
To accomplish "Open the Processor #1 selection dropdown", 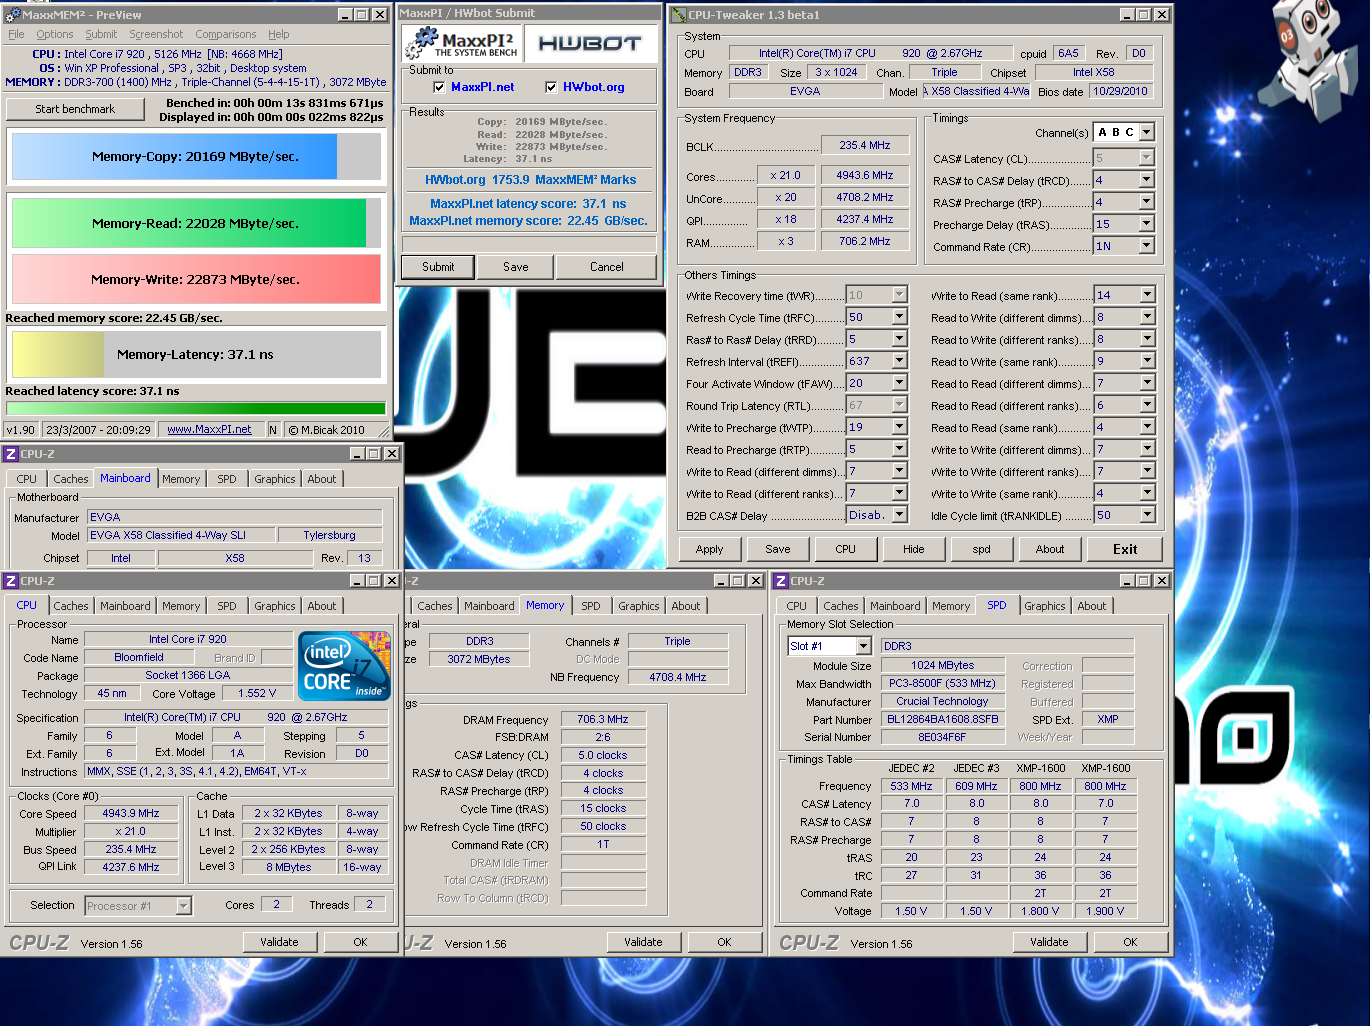I will pos(183,906).
